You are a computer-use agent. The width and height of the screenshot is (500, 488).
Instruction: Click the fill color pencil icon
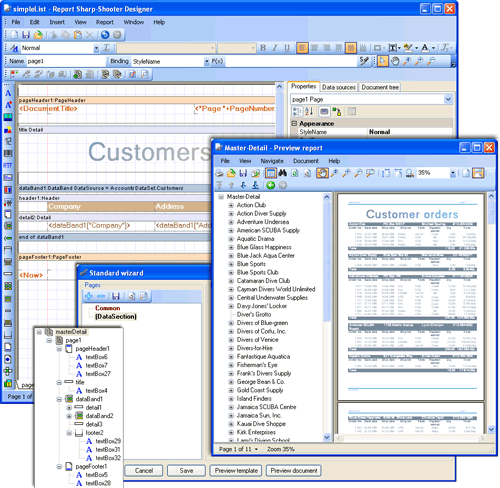click(x=408, y=48)
